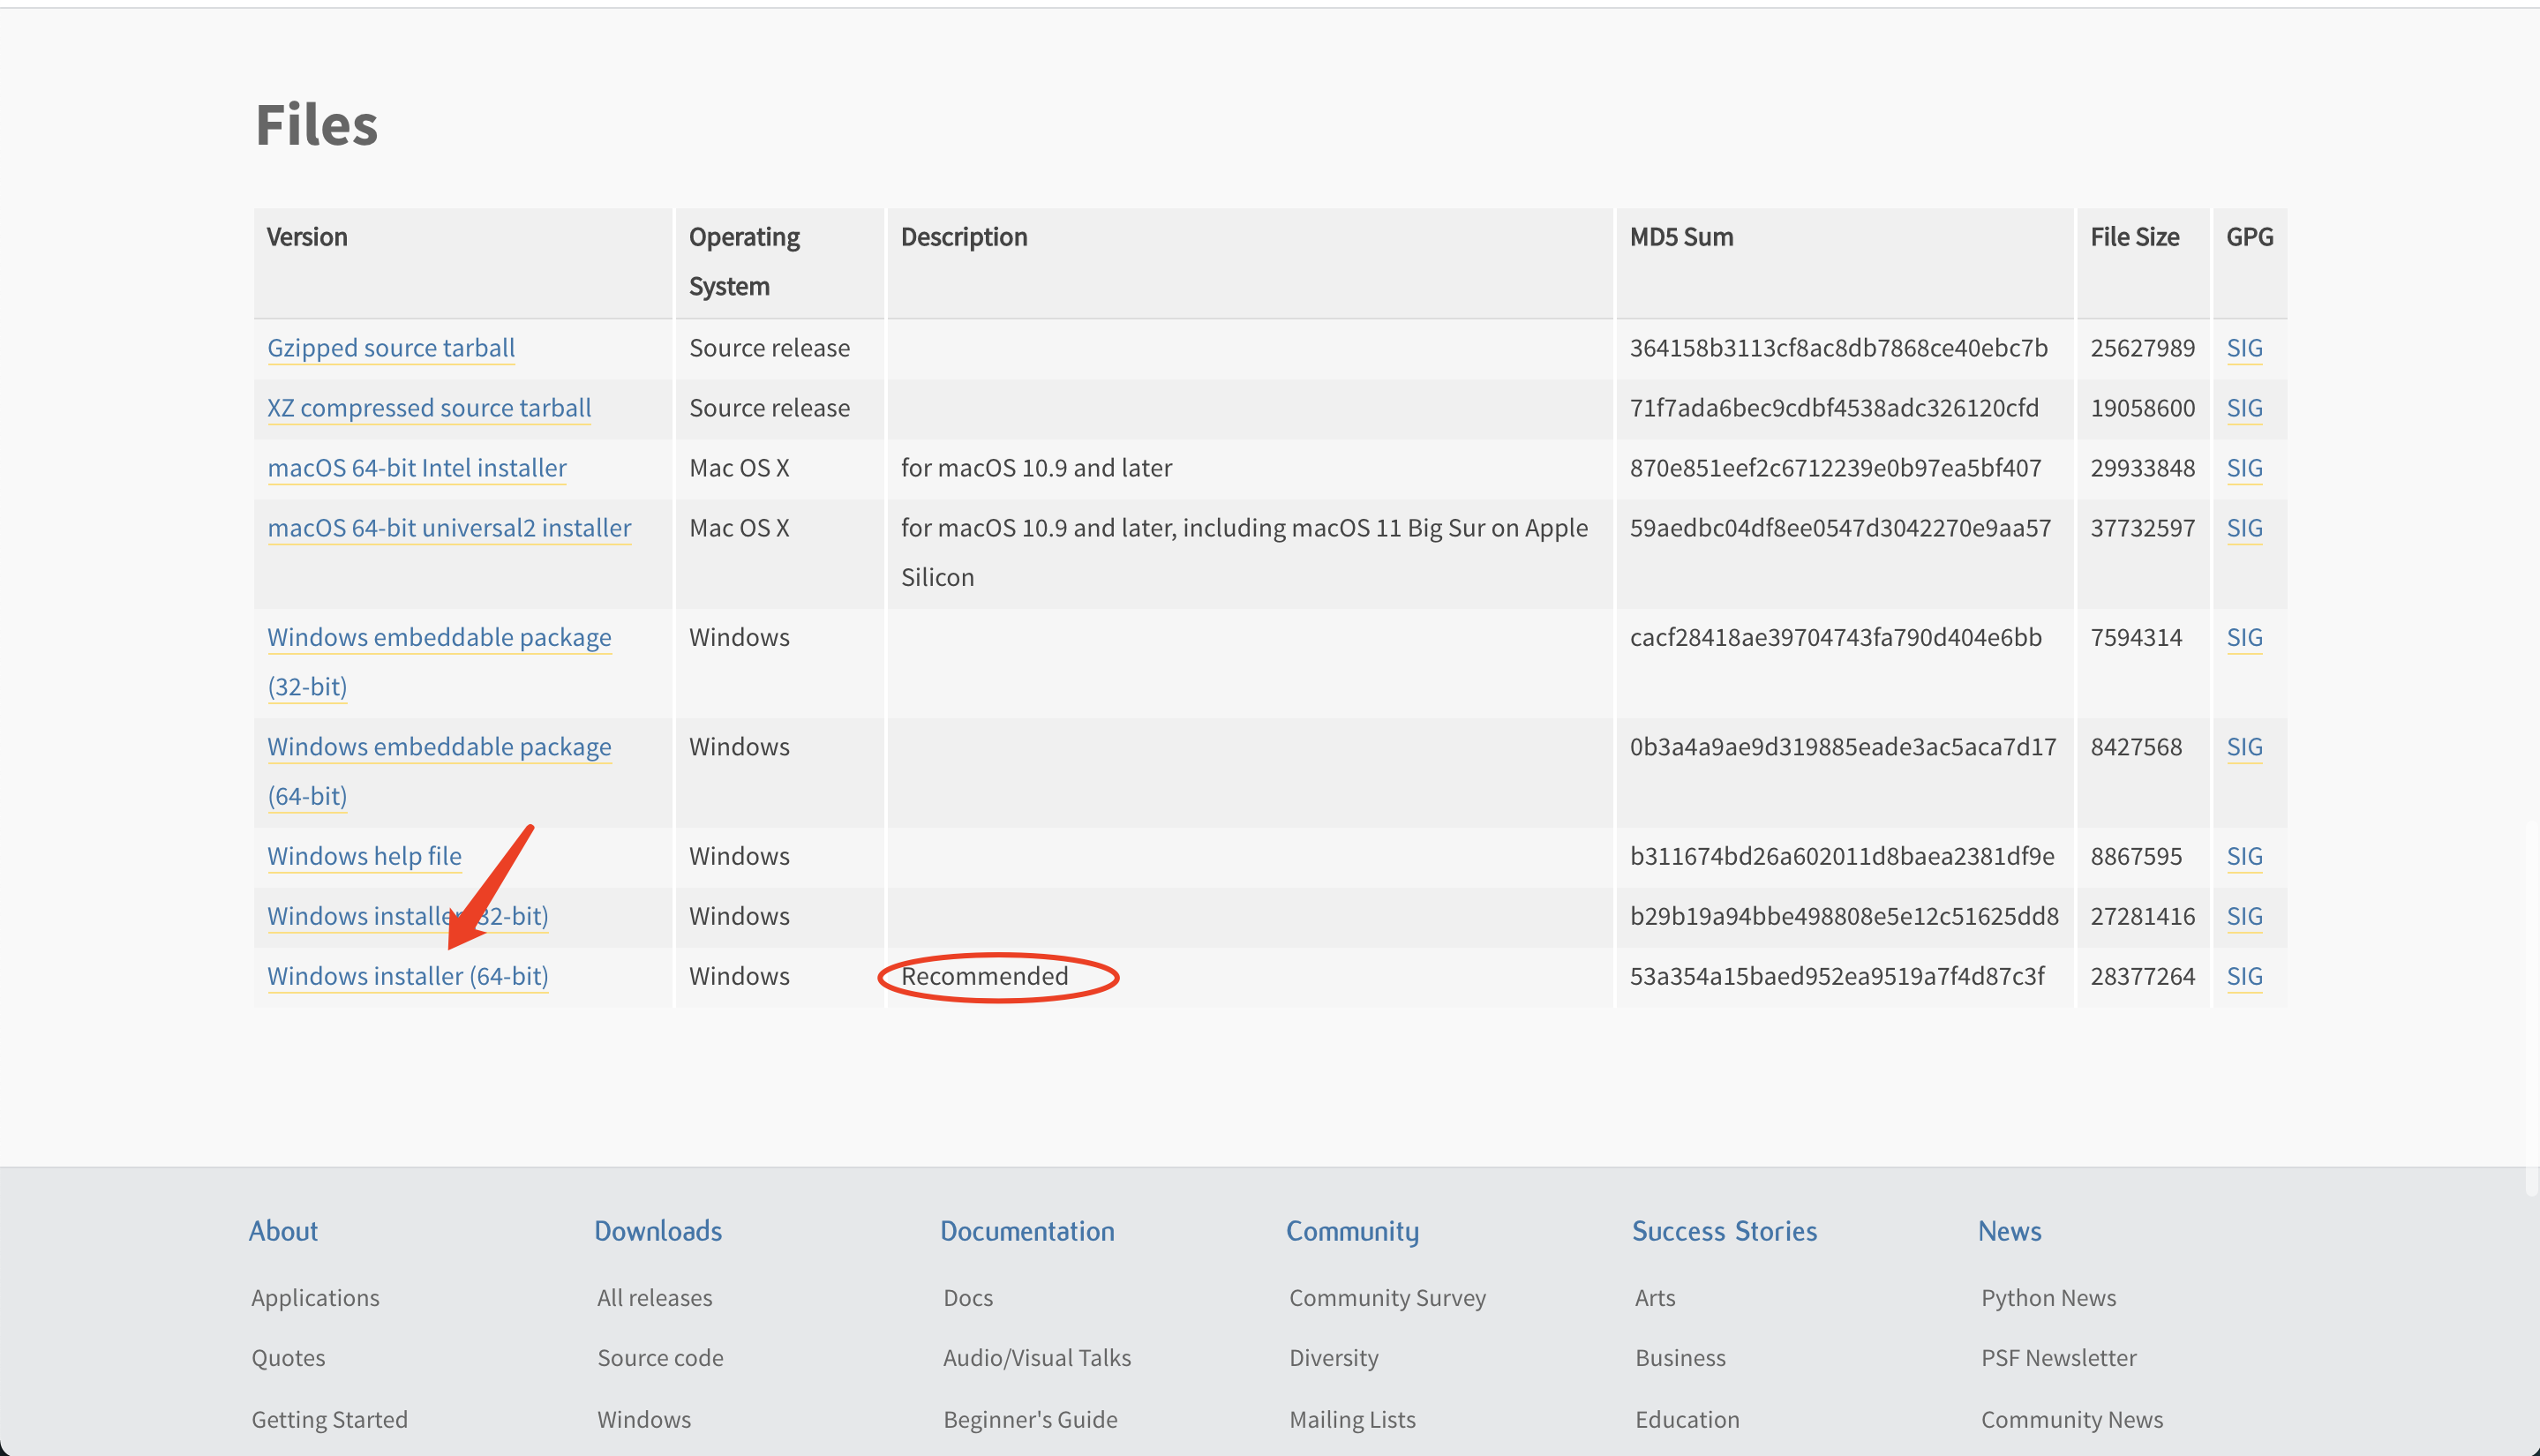This screenshot has height=1456, width=2540.
Task: Open SIG link for Gzipped source tarball
Action: pos(2244,348)
